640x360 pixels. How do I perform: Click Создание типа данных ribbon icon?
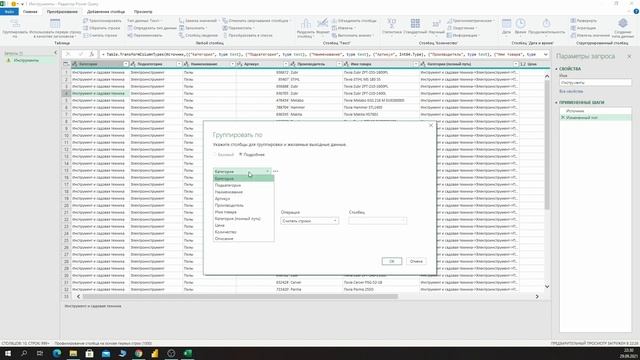tap(622, 28)
